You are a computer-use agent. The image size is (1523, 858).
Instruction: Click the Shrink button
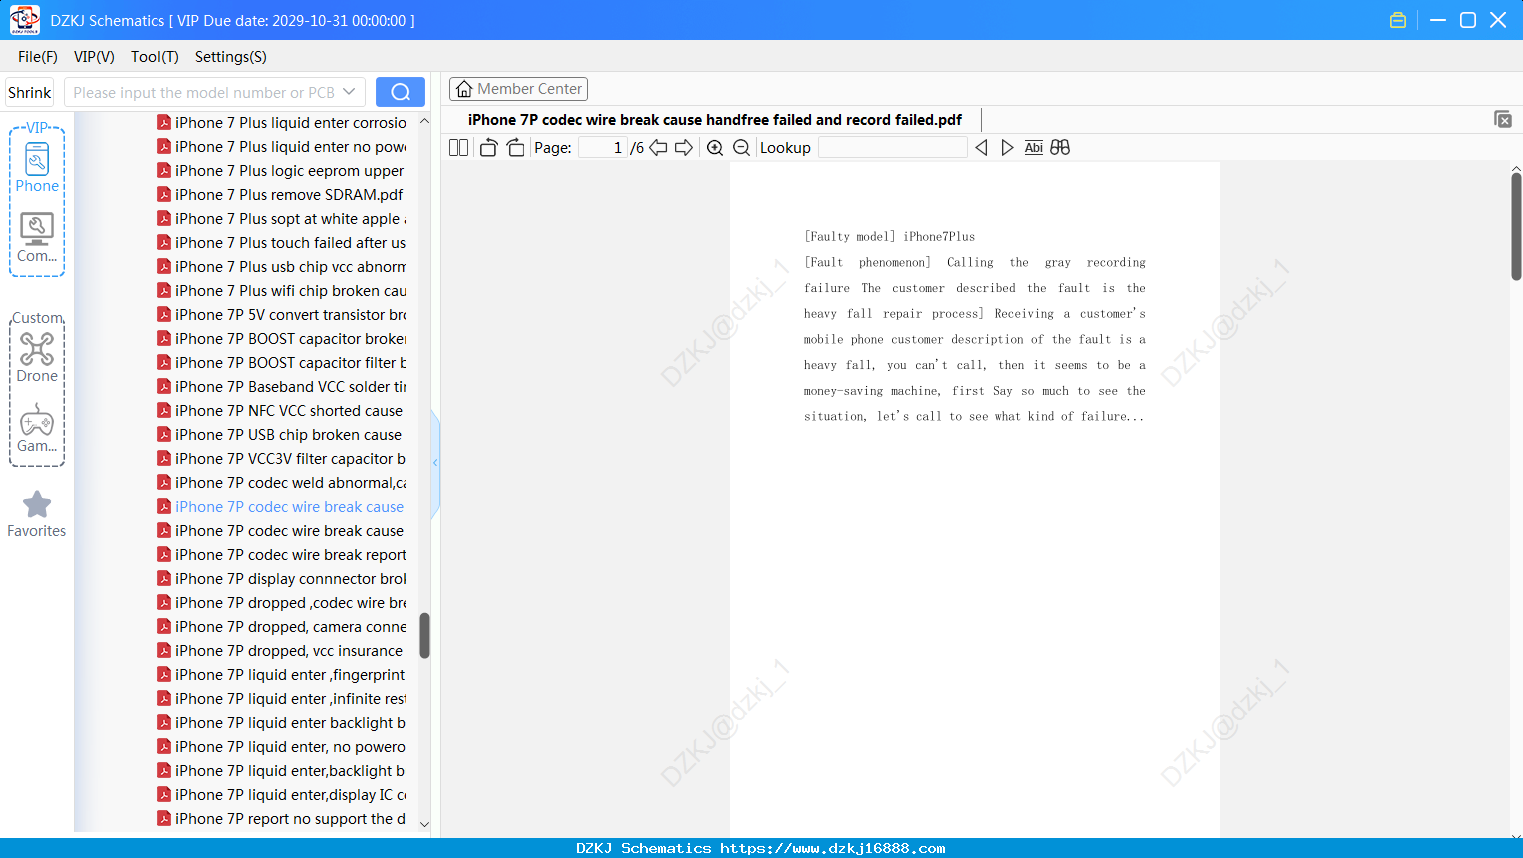pyautogui.click(x=29, y=92)
